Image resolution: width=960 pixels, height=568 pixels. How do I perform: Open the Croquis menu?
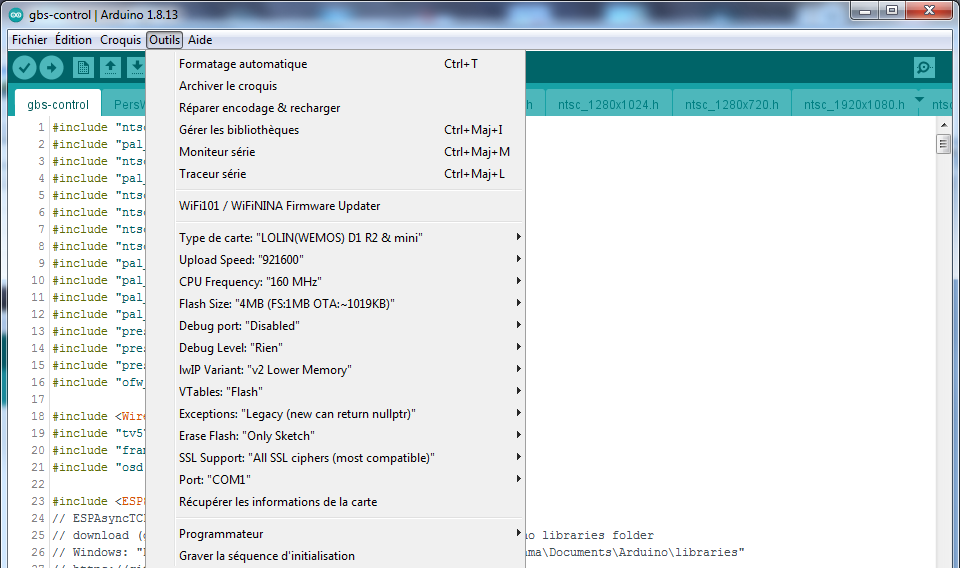(120, 40)
